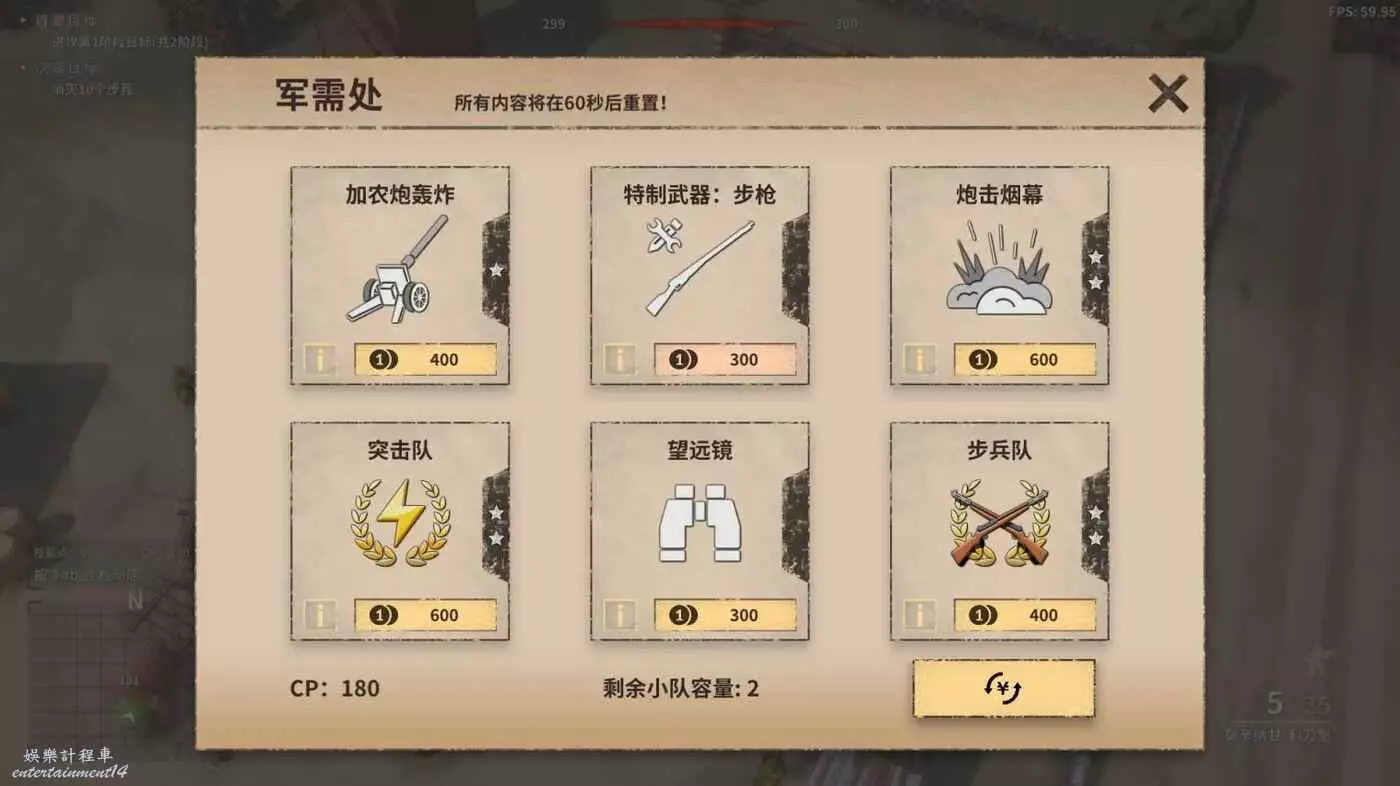
Task: Purchase 突击队 for 600
Action: (x=425, y=615)
